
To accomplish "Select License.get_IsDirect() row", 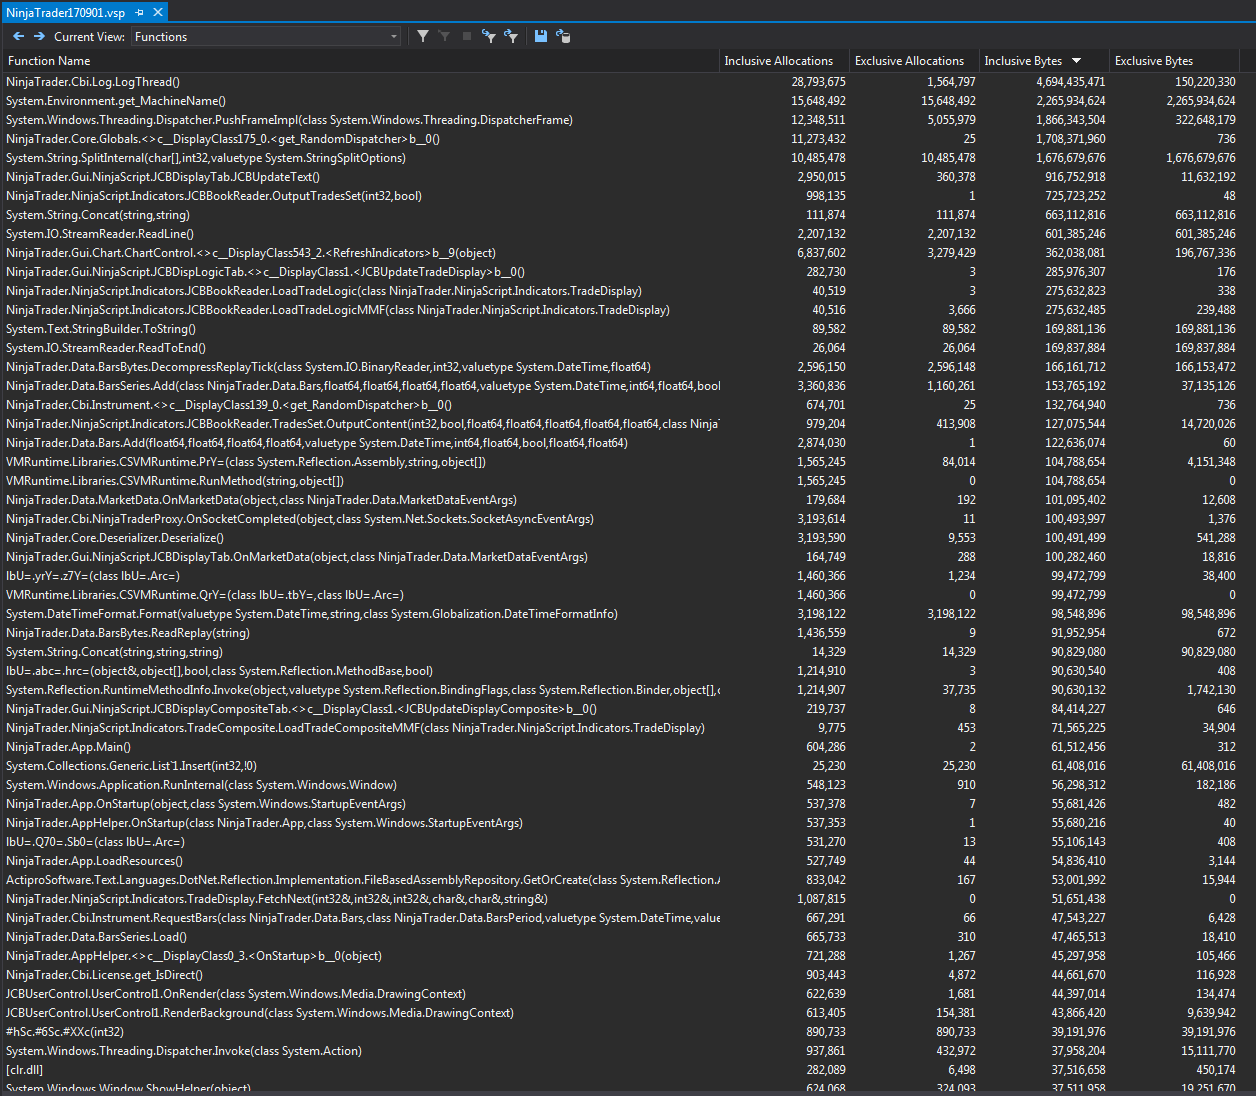I will point(620,975).
